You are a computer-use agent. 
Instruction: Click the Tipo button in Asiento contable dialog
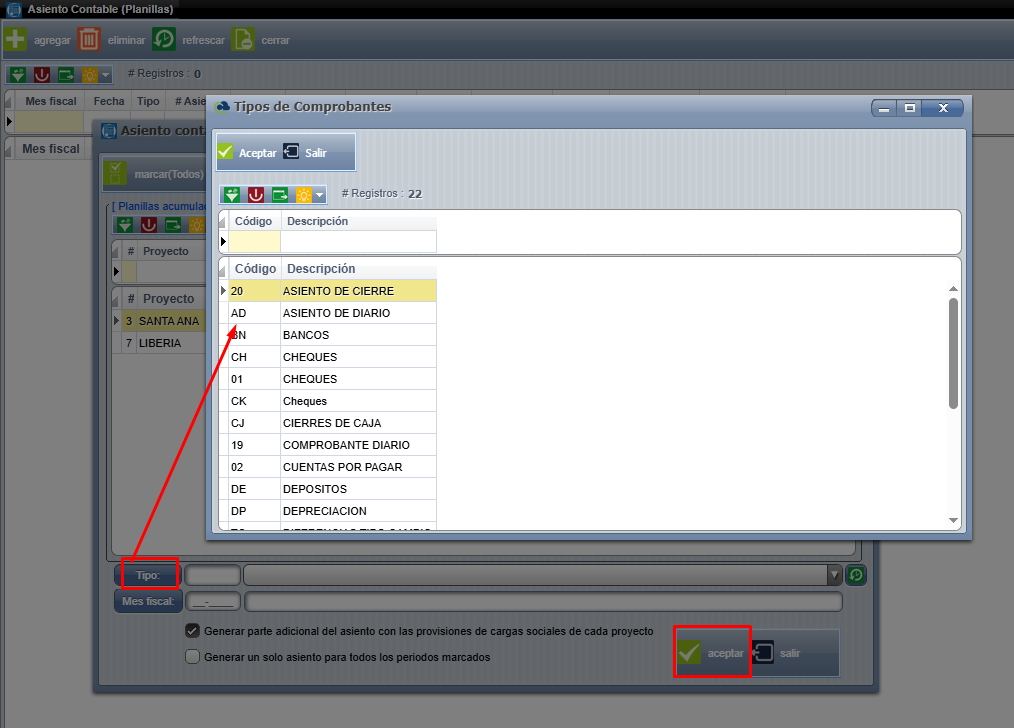148,575
